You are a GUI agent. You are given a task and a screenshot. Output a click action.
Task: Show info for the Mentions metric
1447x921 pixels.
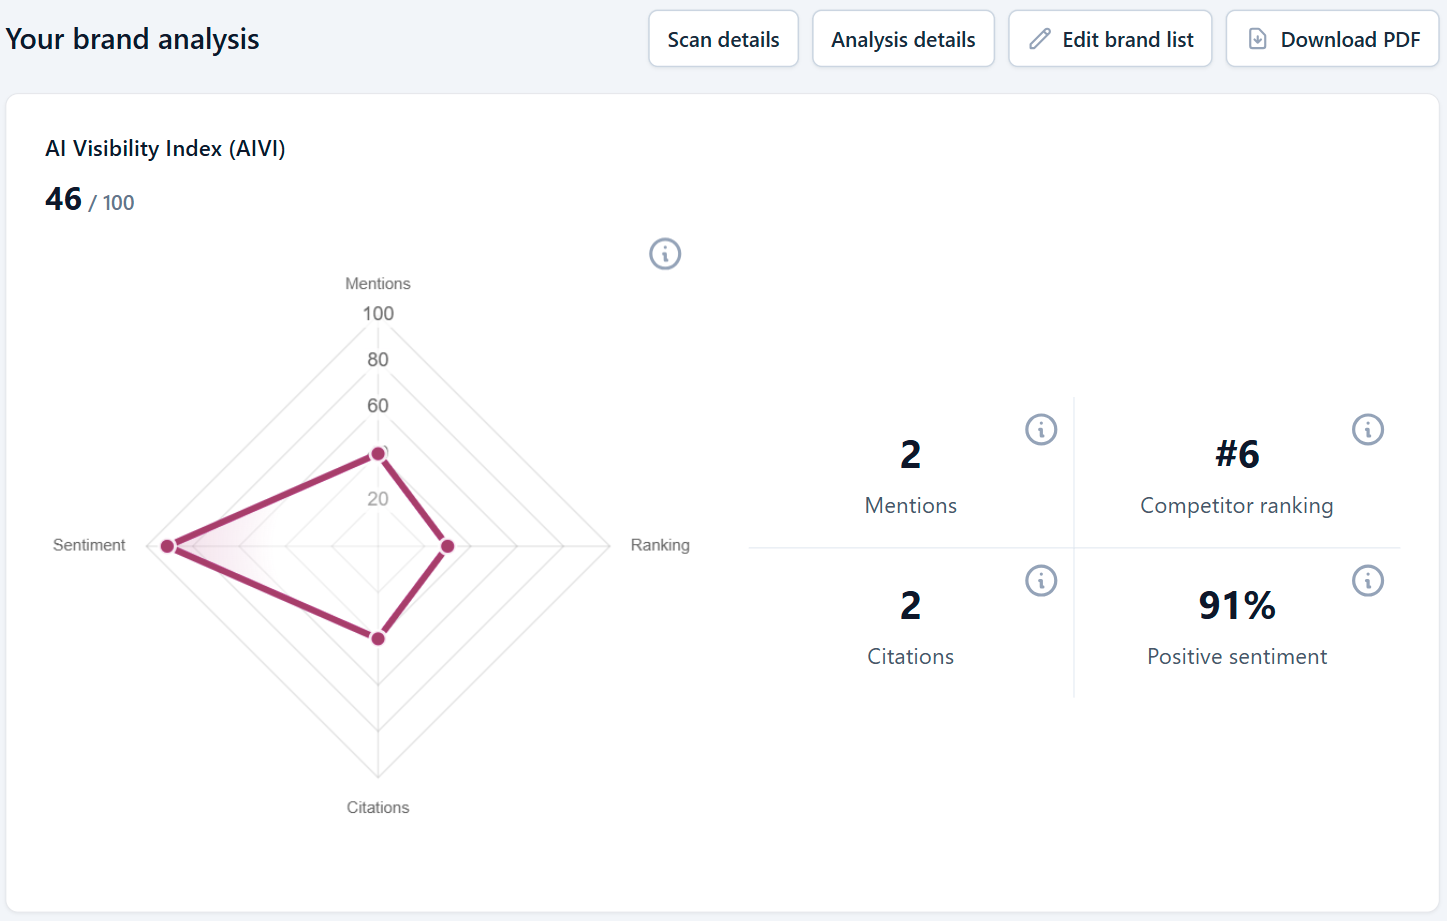[x=1041, y=430]
